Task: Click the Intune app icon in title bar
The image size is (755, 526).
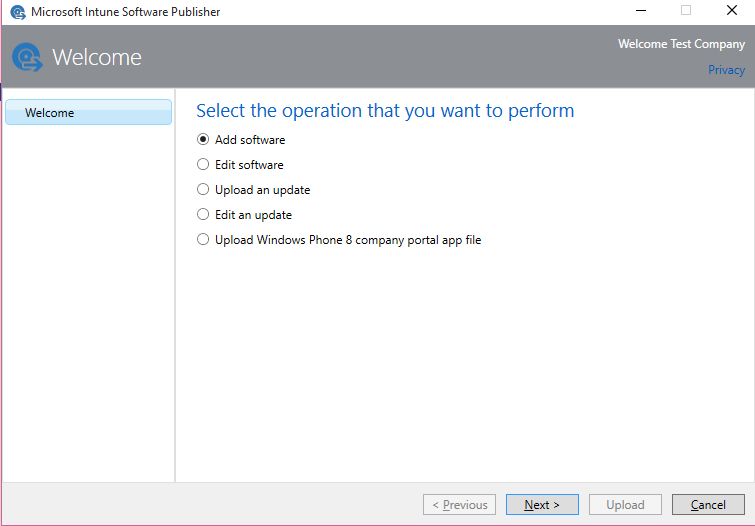Action: point(17,12)
